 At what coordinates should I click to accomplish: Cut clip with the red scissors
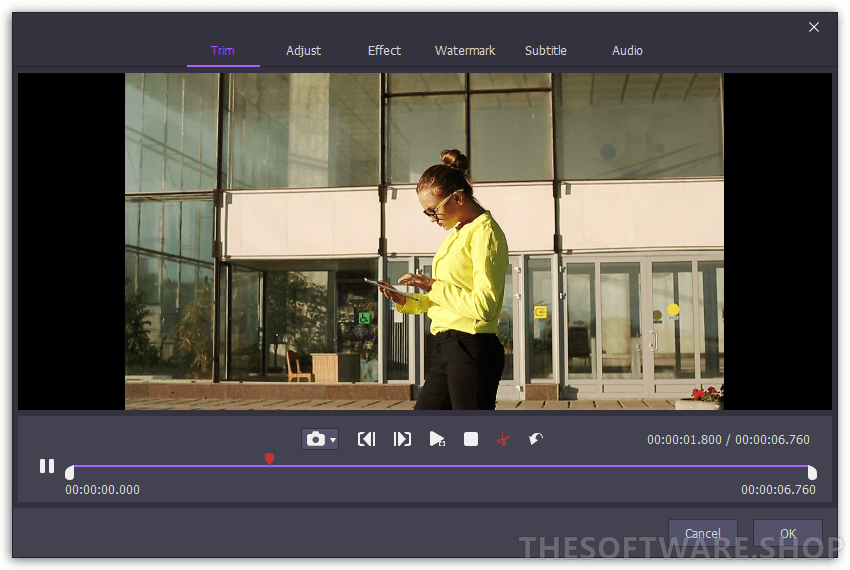503,439
